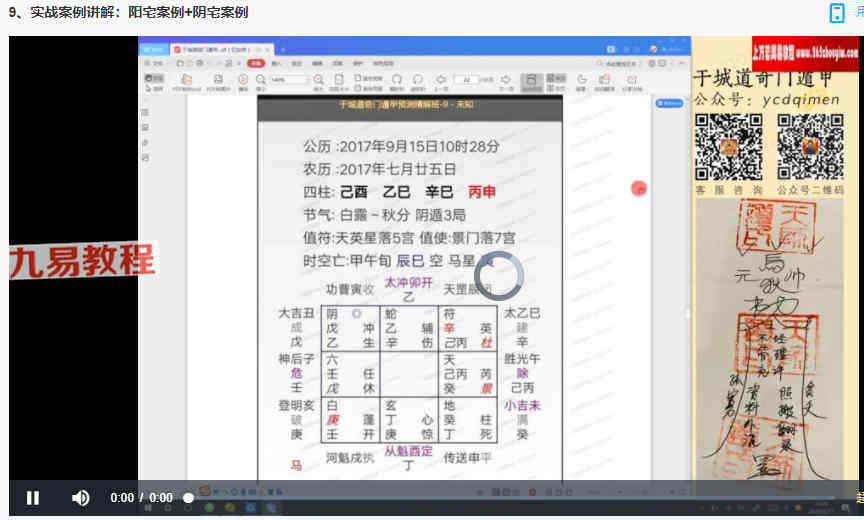
Task: Open the Edit menu in the ribbon
Action: pos(317,63)
